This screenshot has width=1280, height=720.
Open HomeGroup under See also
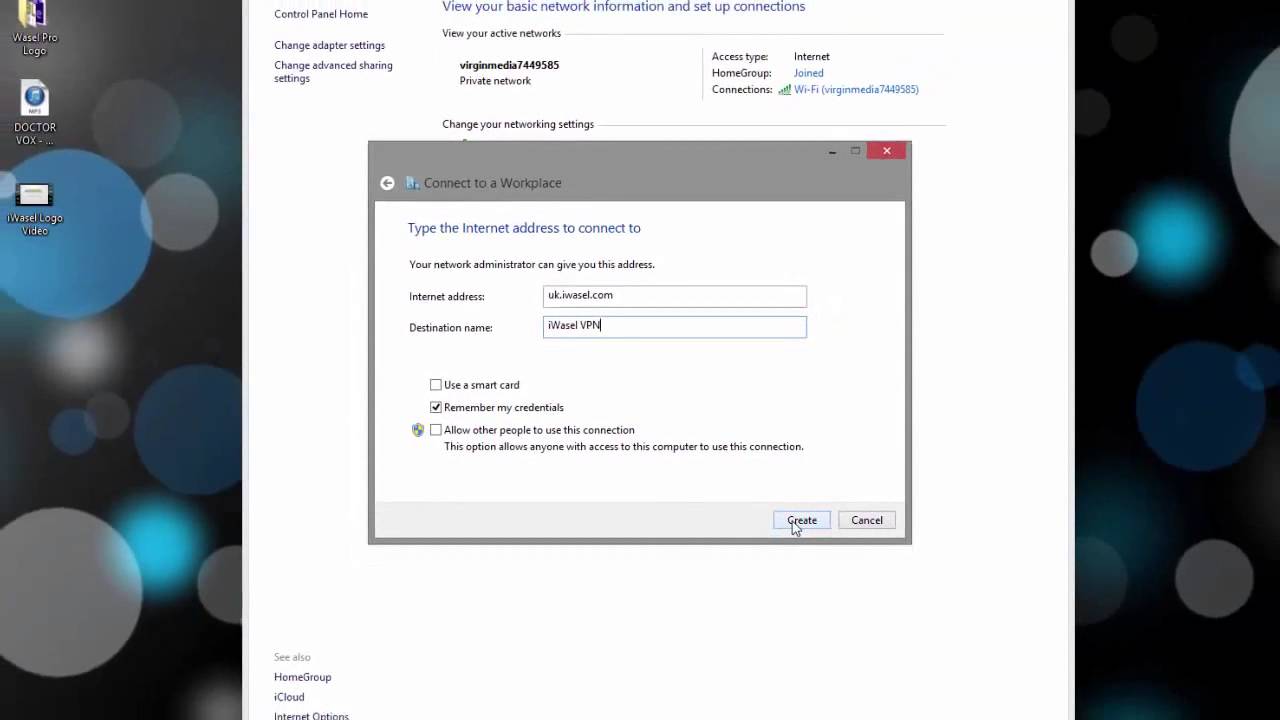point(302,677)
